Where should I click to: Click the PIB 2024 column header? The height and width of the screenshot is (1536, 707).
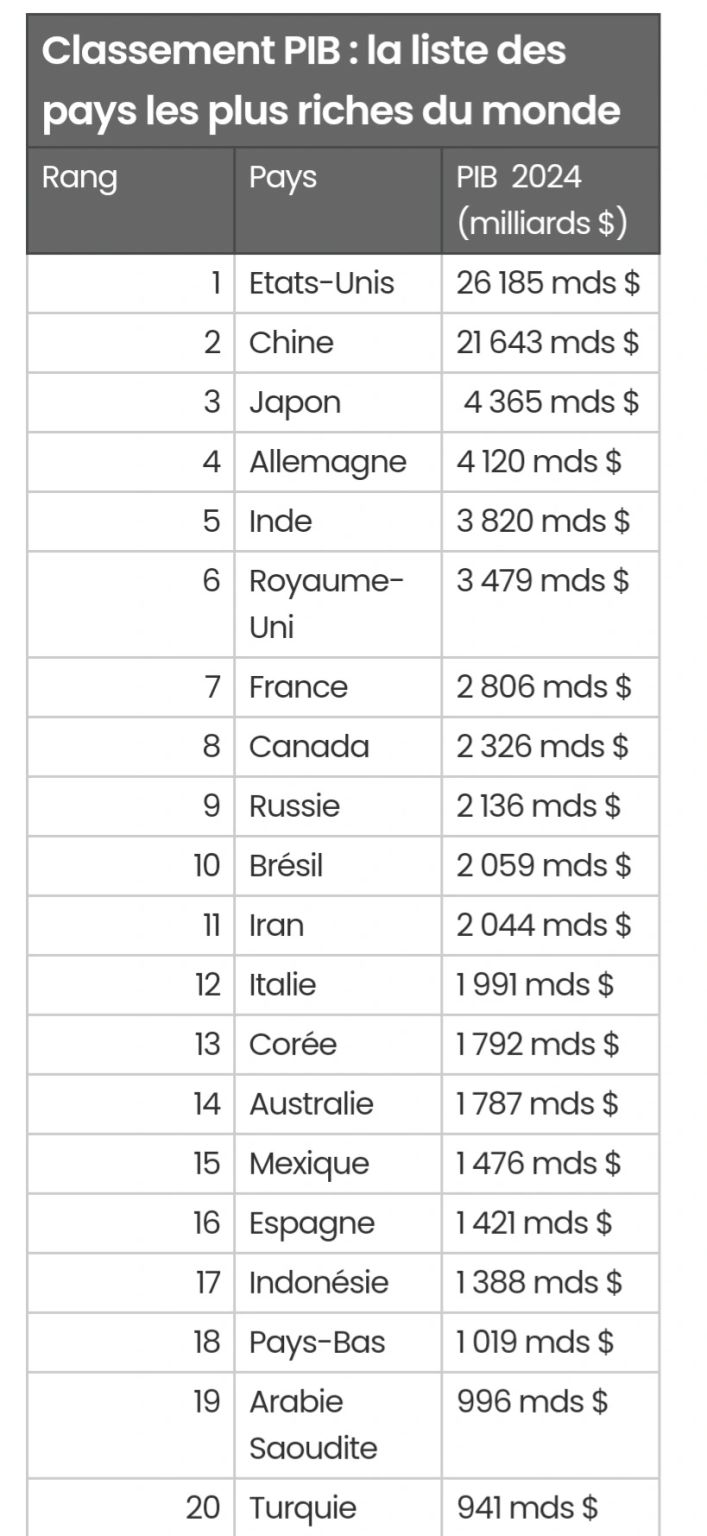pyautogui.click(x=550, y=200)
